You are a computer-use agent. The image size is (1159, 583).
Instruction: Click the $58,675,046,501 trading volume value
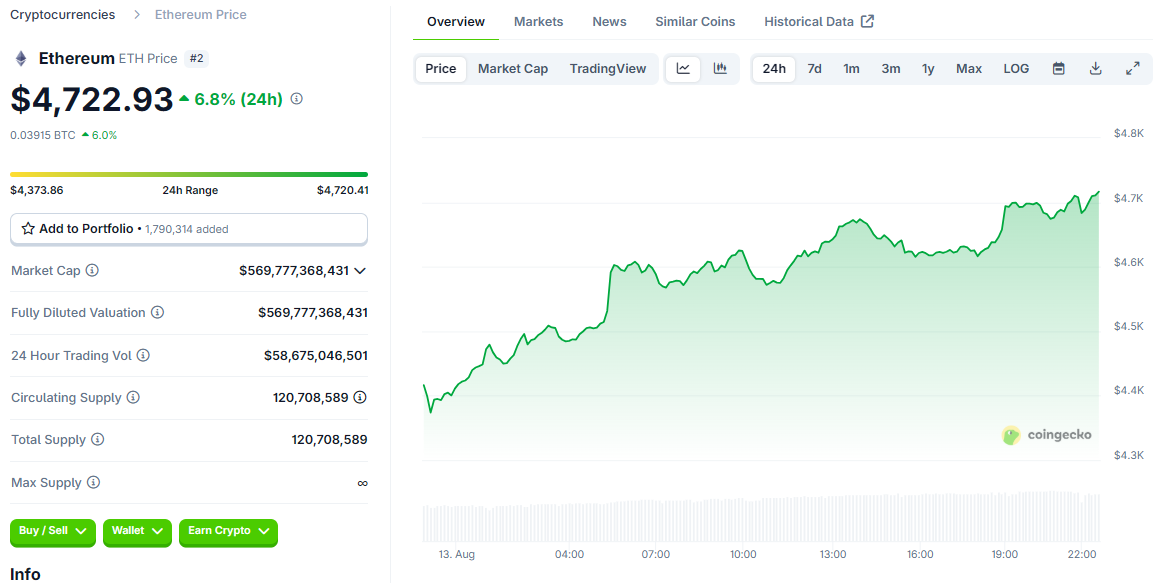tap(316, 355)
